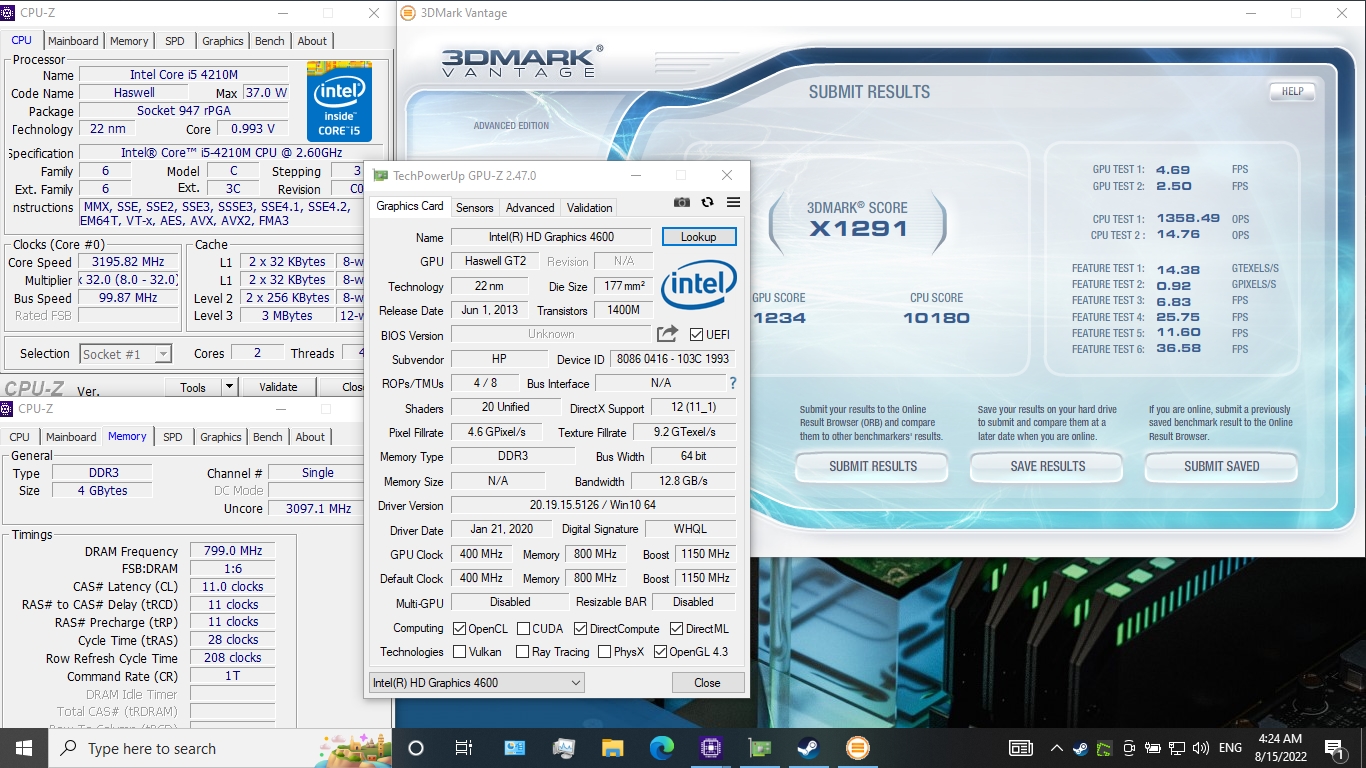Click the taskbar search box
1366x768 pixels.
coord(220,748)
